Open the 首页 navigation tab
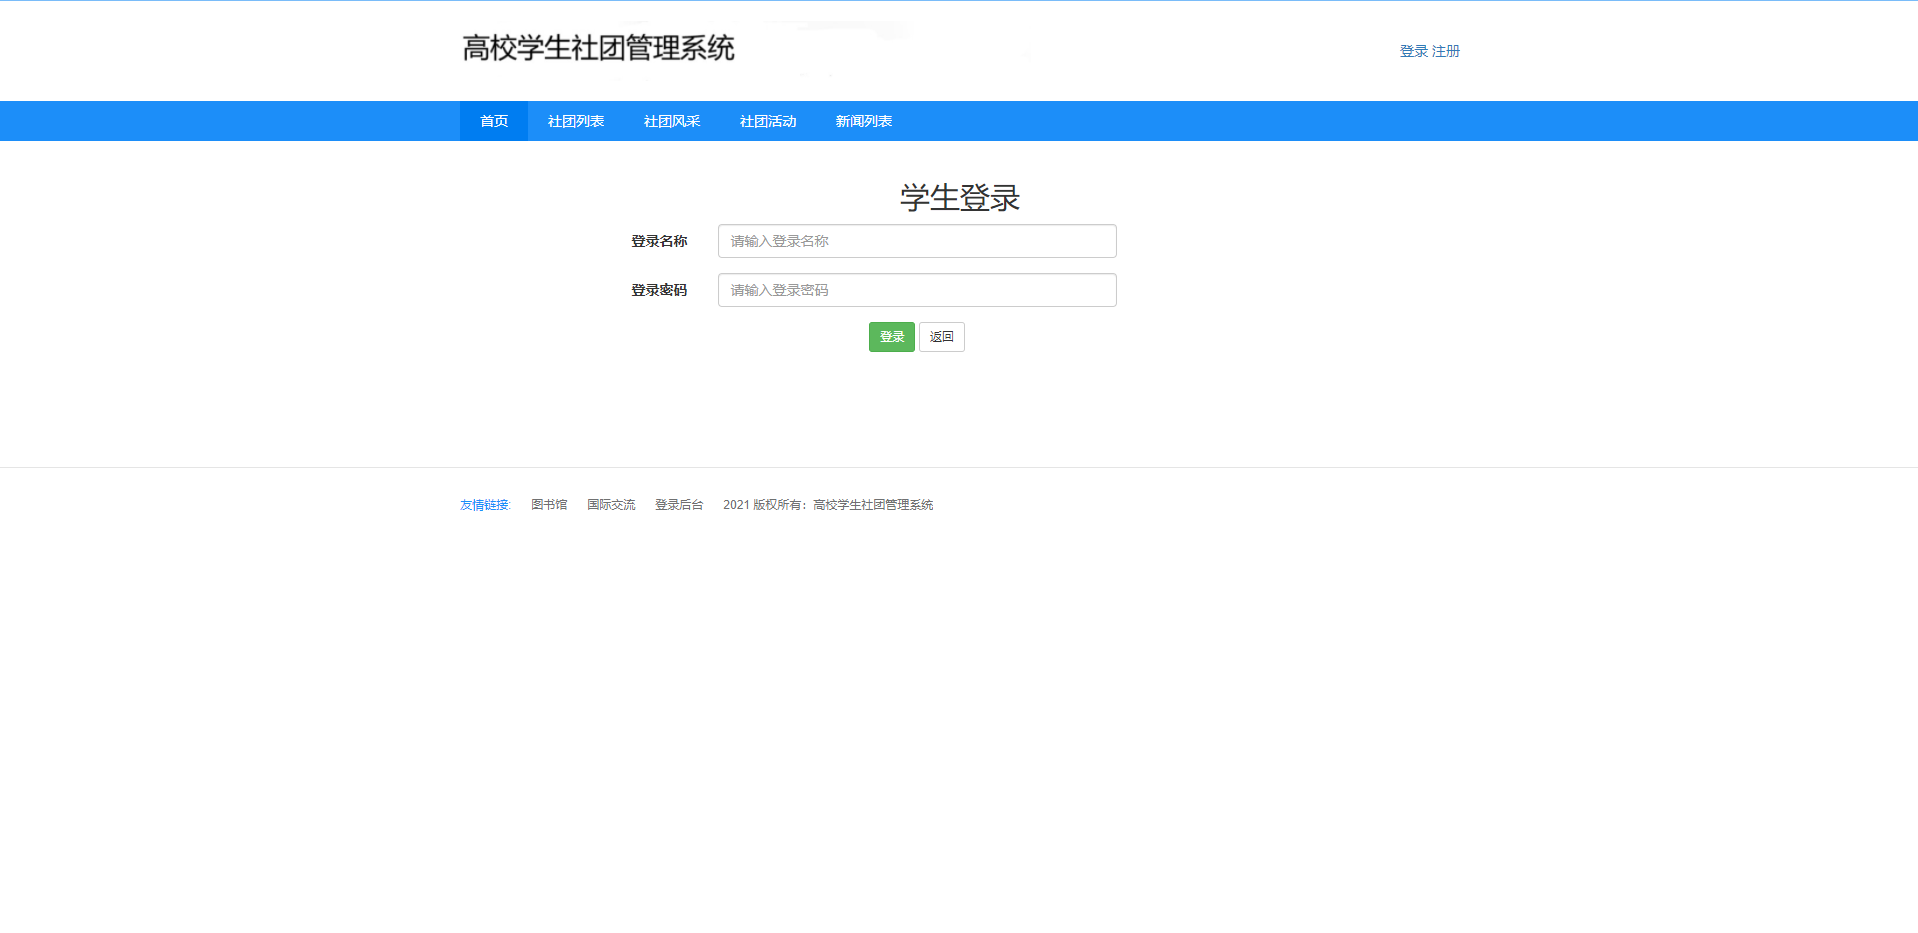This screenshot has height=933, width=1918. coord(494,121)
